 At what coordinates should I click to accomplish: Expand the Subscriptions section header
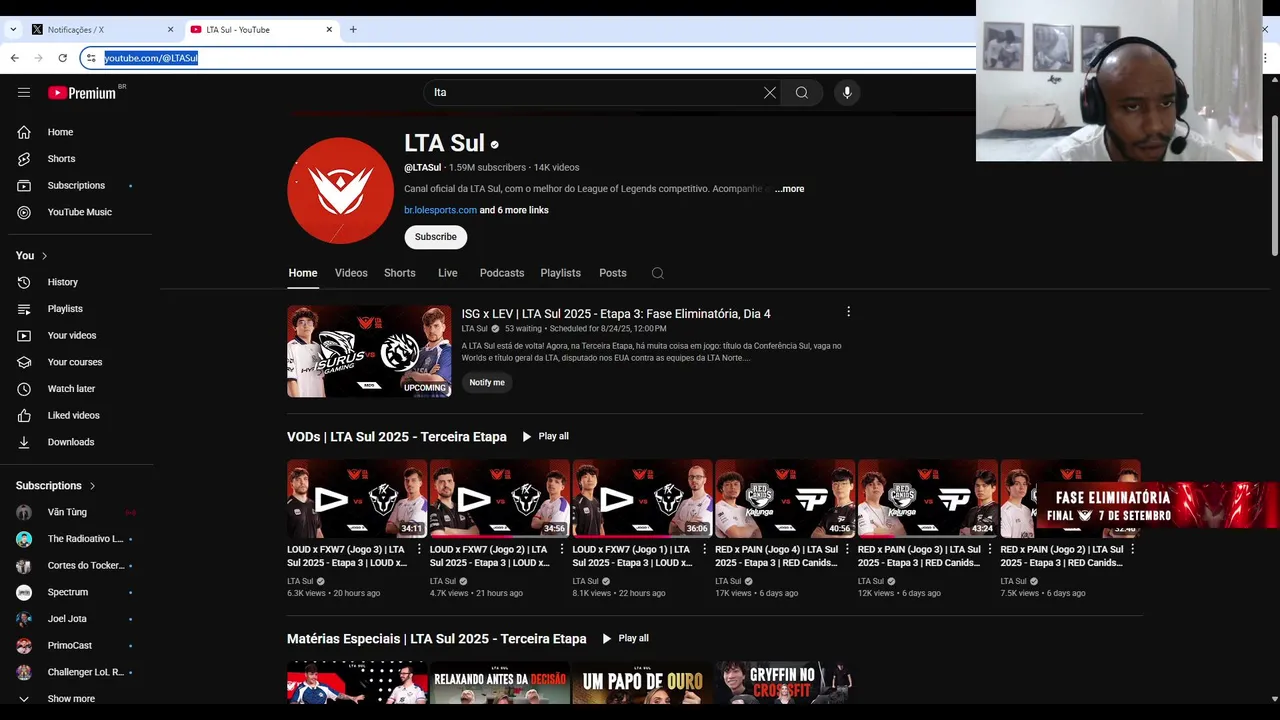click(x=56, y=486)
